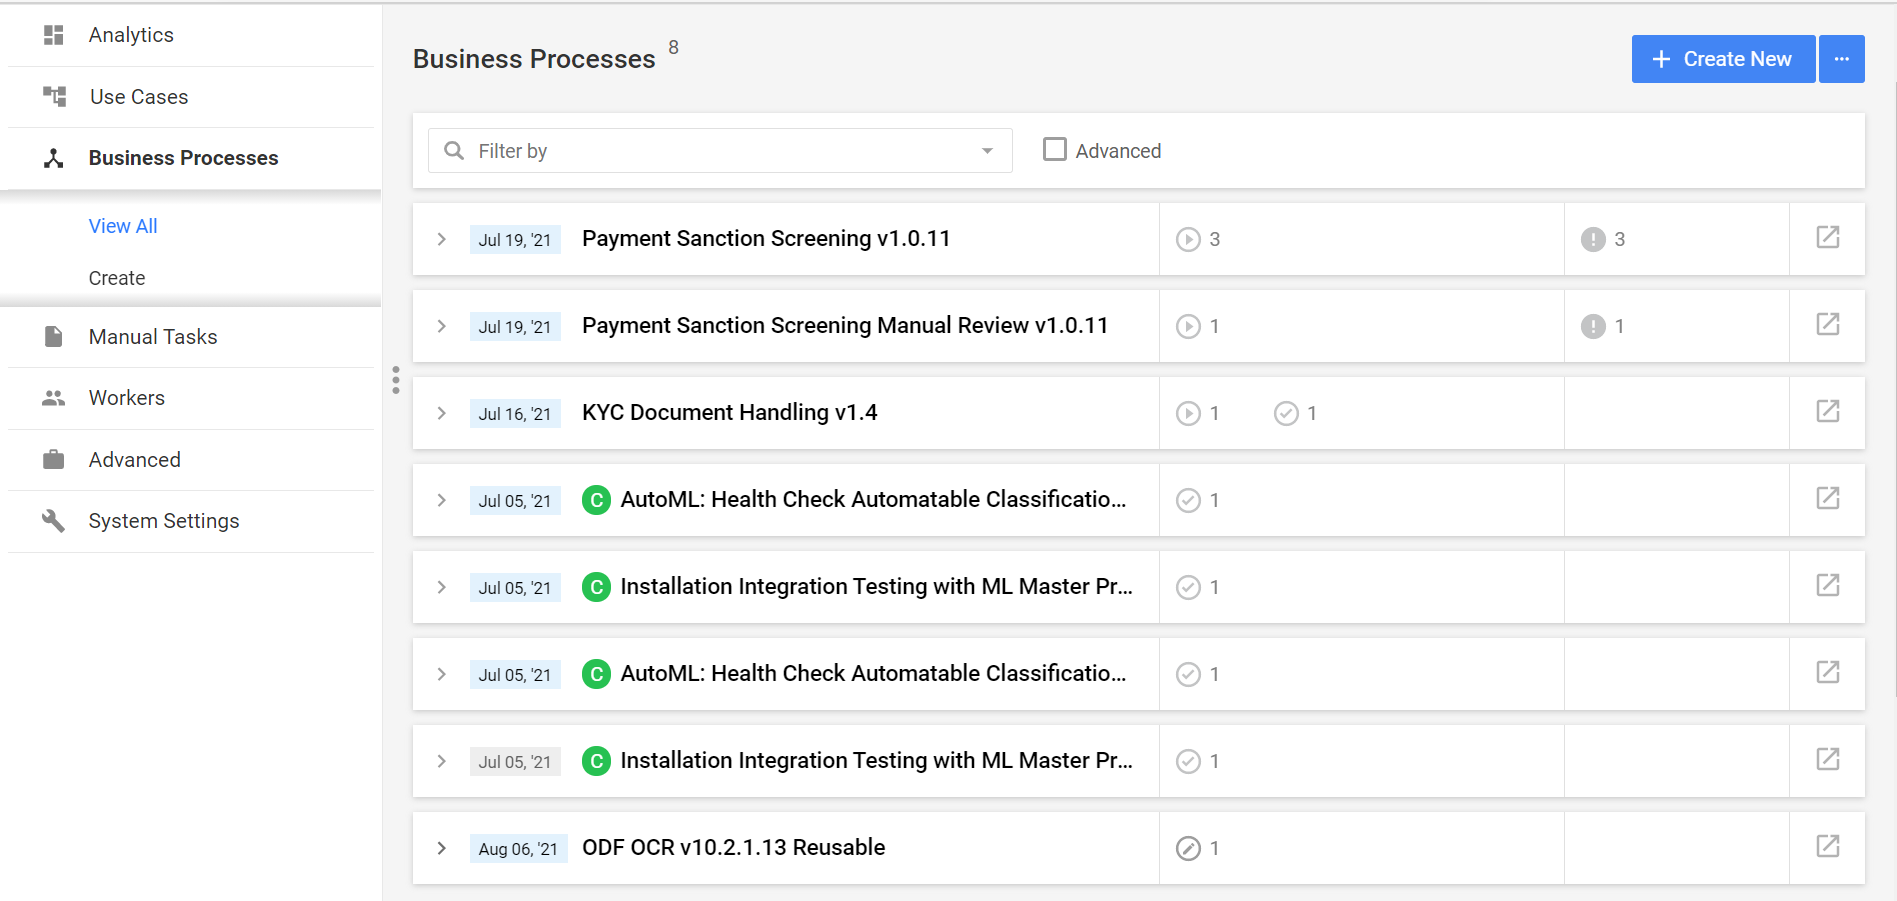Screen dimensions: 1897x901
Task: Open Payment Sanction Screening v1.0.11 title
Action: pos(766,239)
